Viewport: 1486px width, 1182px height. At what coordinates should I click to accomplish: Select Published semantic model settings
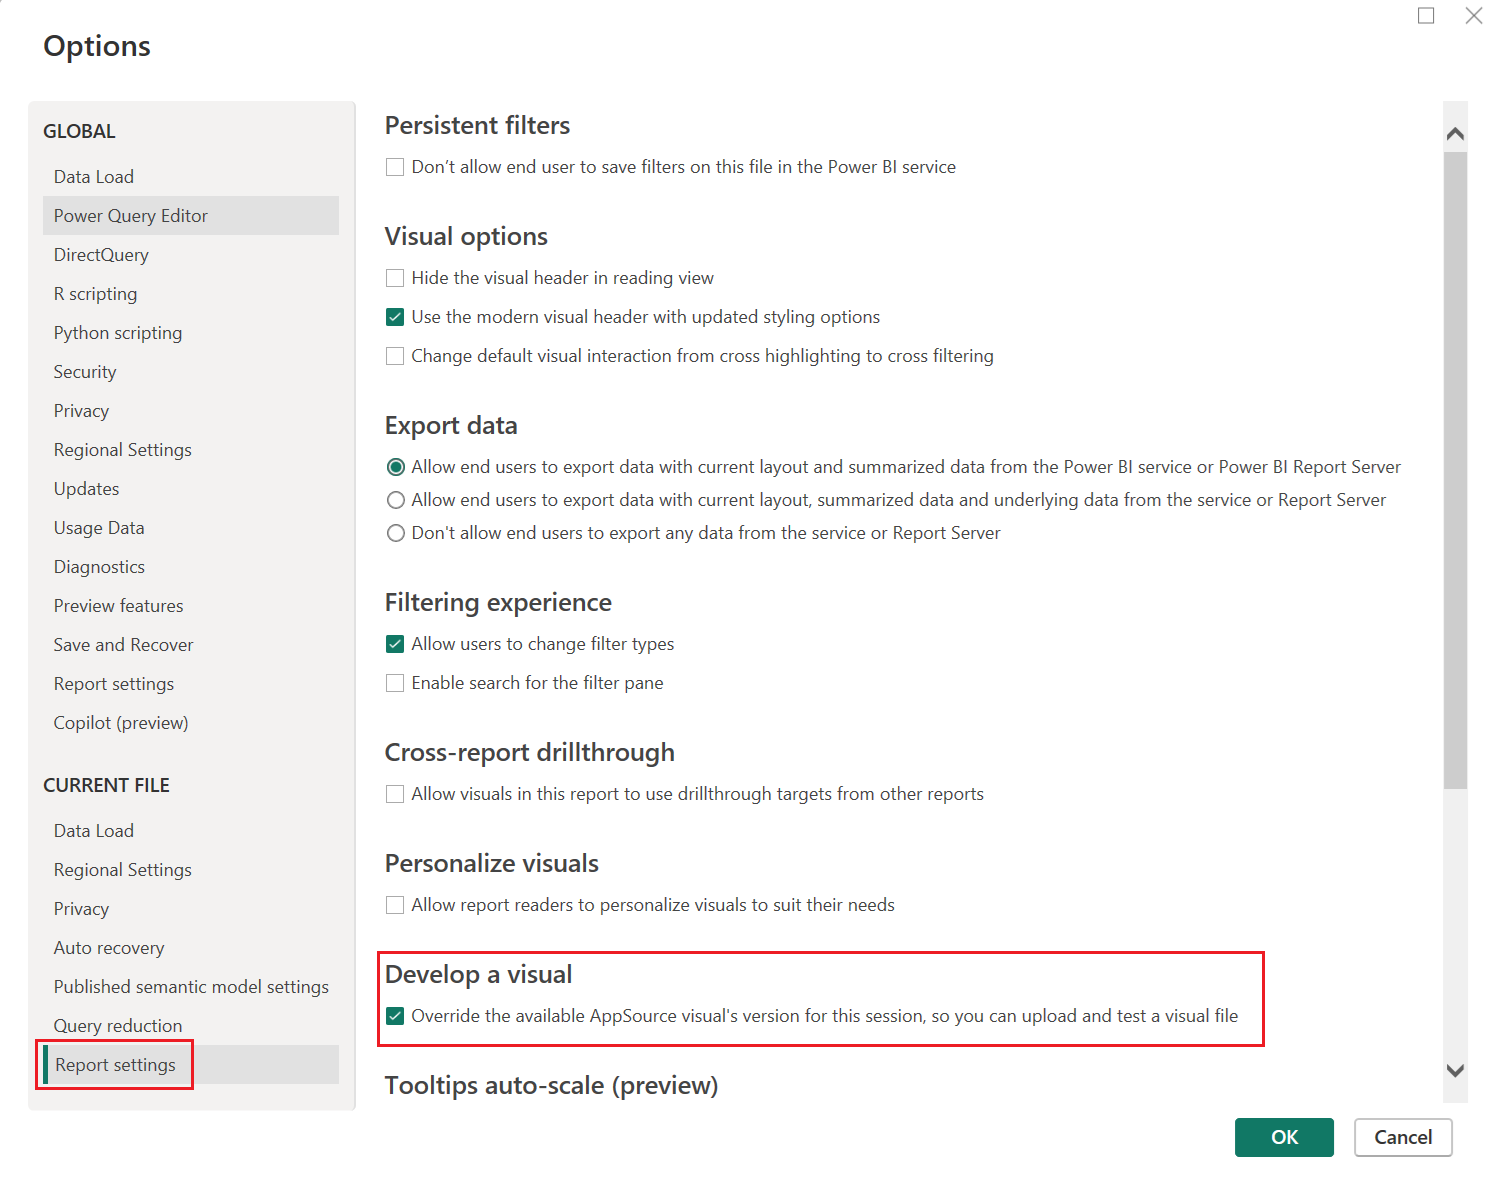[x=190, y=986]
